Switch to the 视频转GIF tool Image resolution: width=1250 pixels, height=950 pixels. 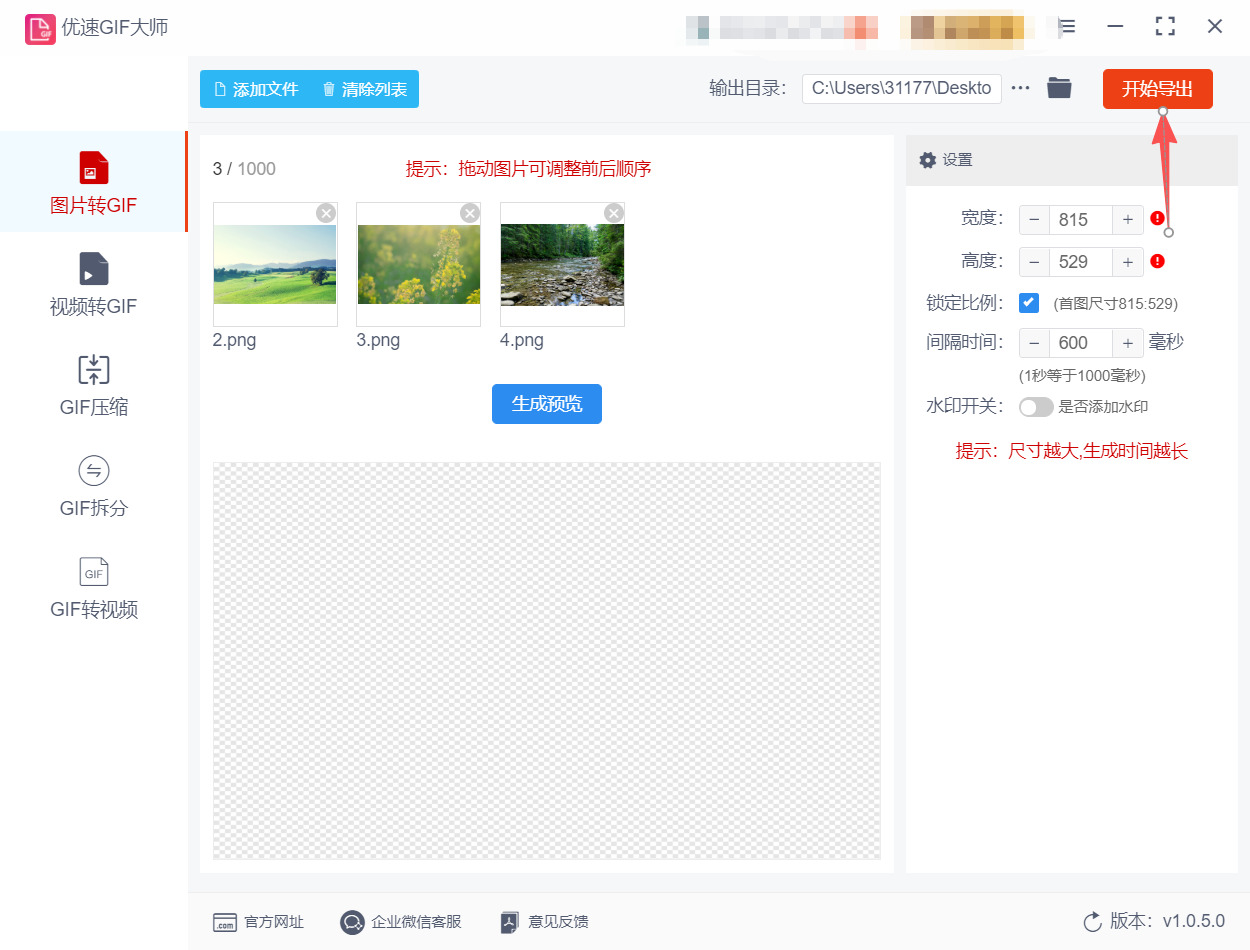pyautogui.click(x=93, y=285)
